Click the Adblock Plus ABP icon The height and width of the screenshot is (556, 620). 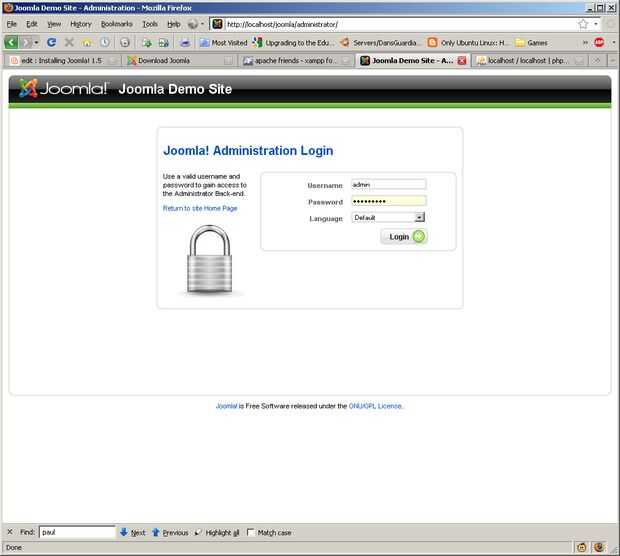599,42
